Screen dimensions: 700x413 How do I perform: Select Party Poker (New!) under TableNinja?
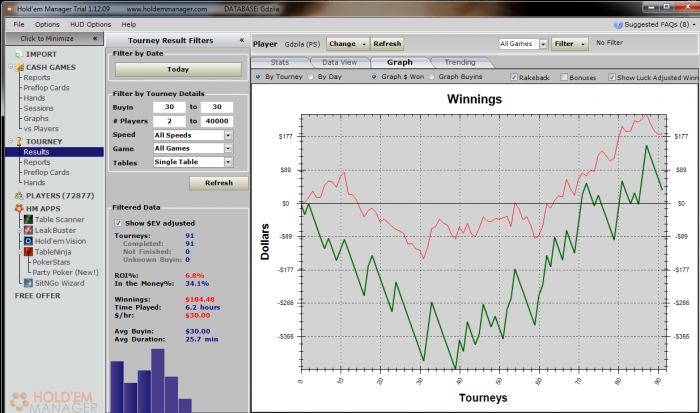(x=65, y=272)
